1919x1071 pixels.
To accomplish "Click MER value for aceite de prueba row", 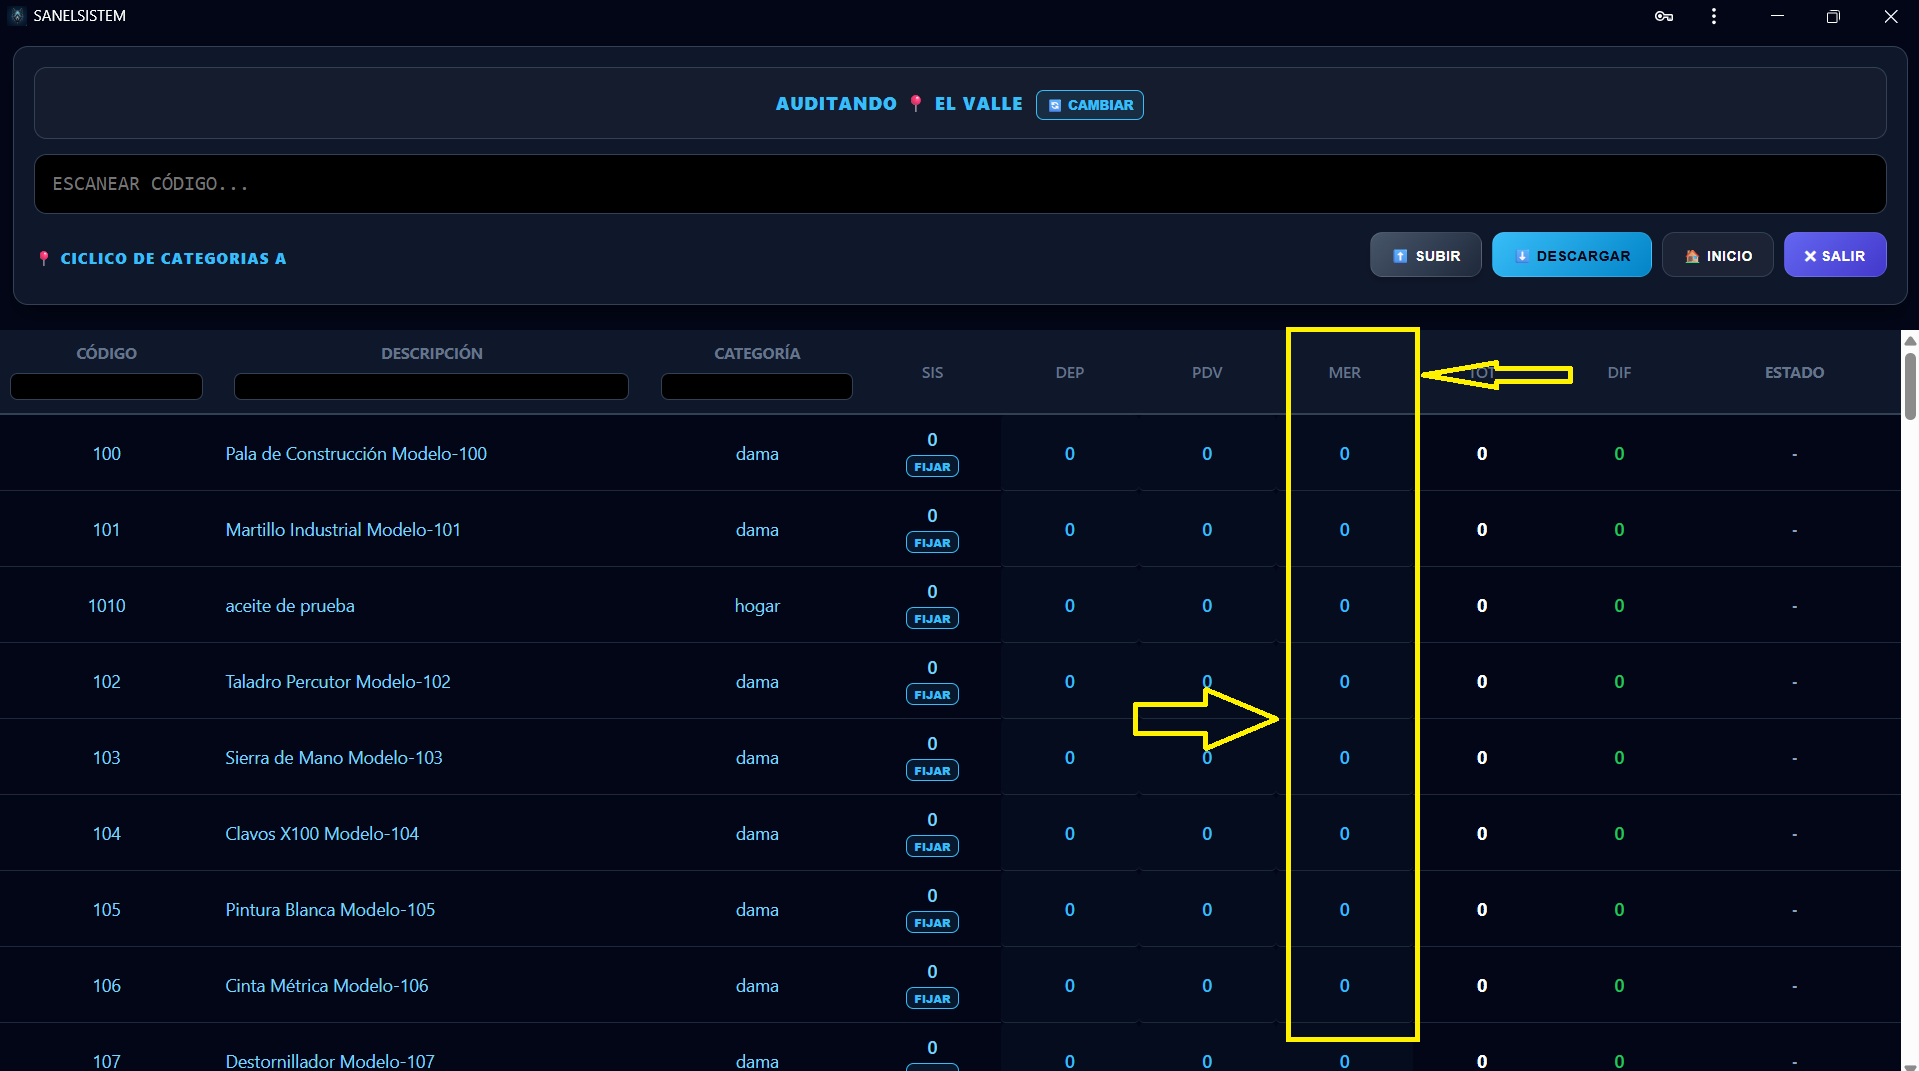I will click(1344, 606).
